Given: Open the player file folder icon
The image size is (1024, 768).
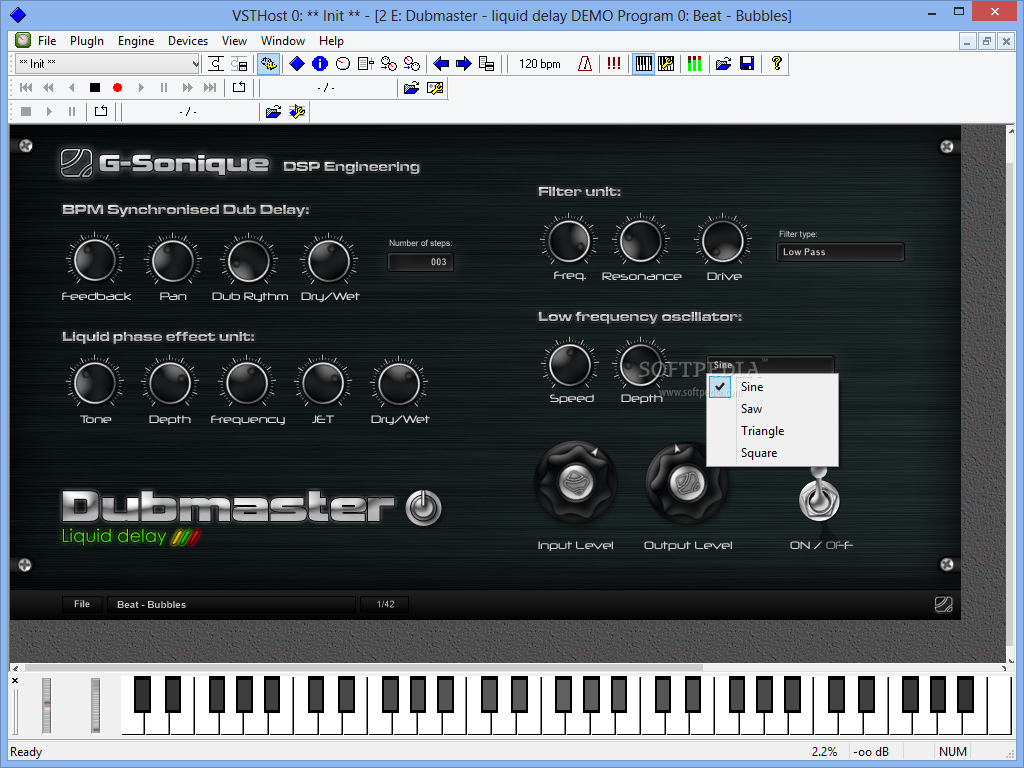Looking at the screenshot, I should [x=411, y=88].
